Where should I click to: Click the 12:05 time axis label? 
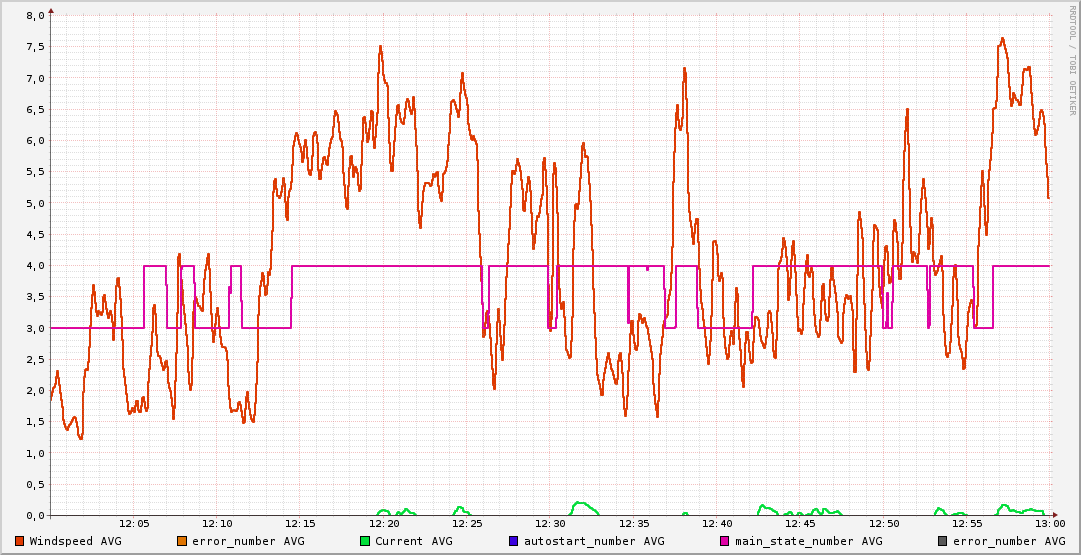pyautogui.click(x=134, y=523)
